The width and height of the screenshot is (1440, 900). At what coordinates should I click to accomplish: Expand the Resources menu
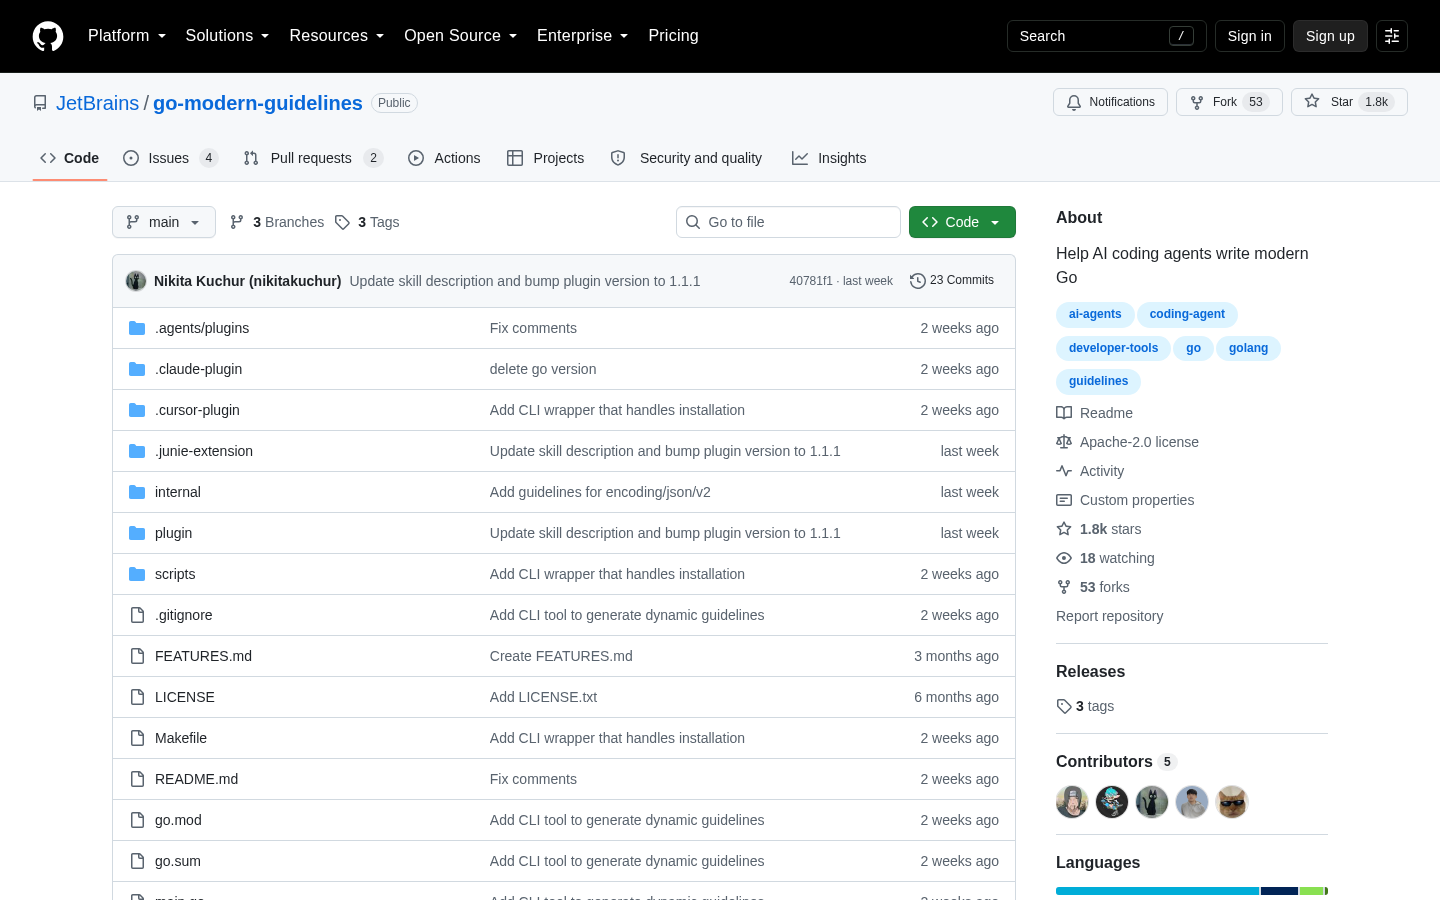[x=336, y=36]
